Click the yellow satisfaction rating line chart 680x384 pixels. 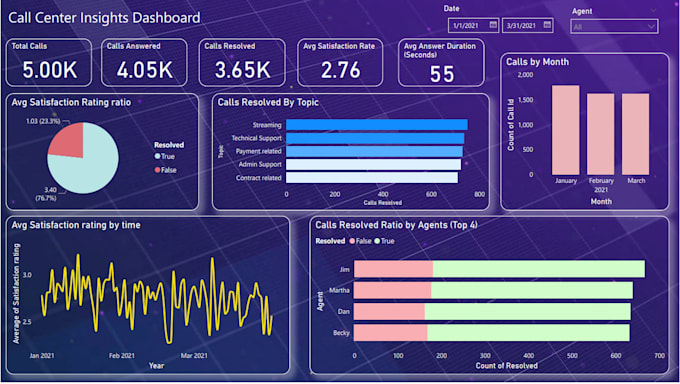pos(156,295)
